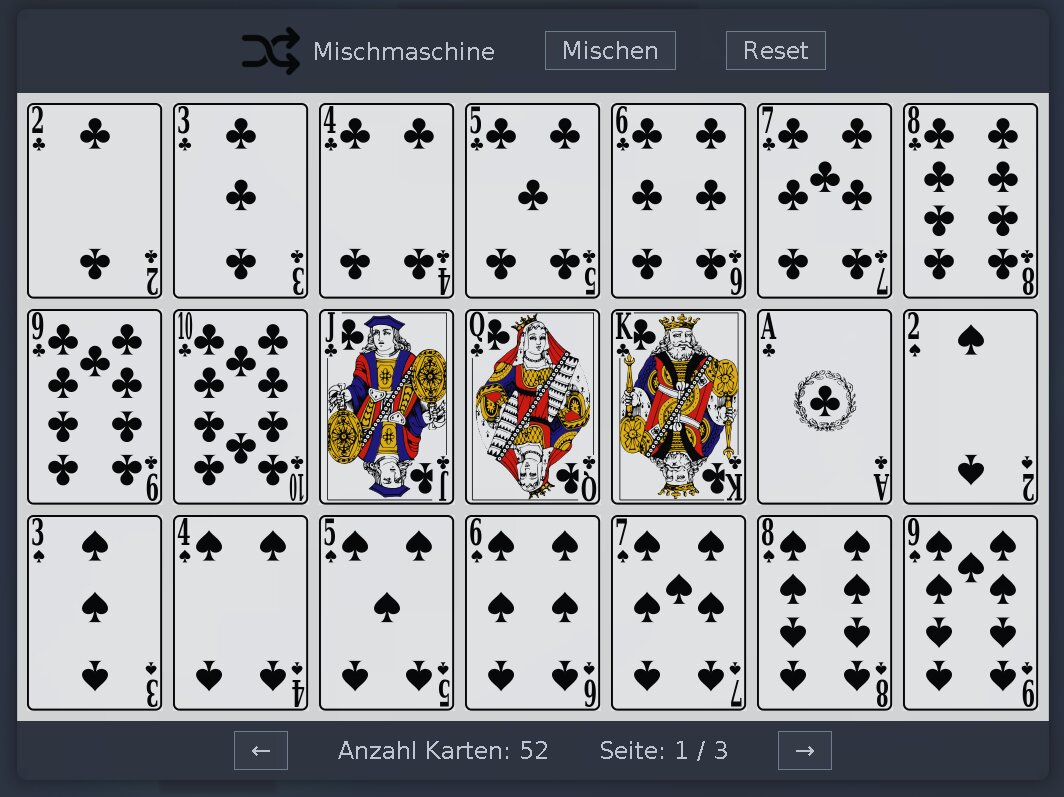Go to next page with right arrow
Screen dimensions: 1064x797
point(805,750)
